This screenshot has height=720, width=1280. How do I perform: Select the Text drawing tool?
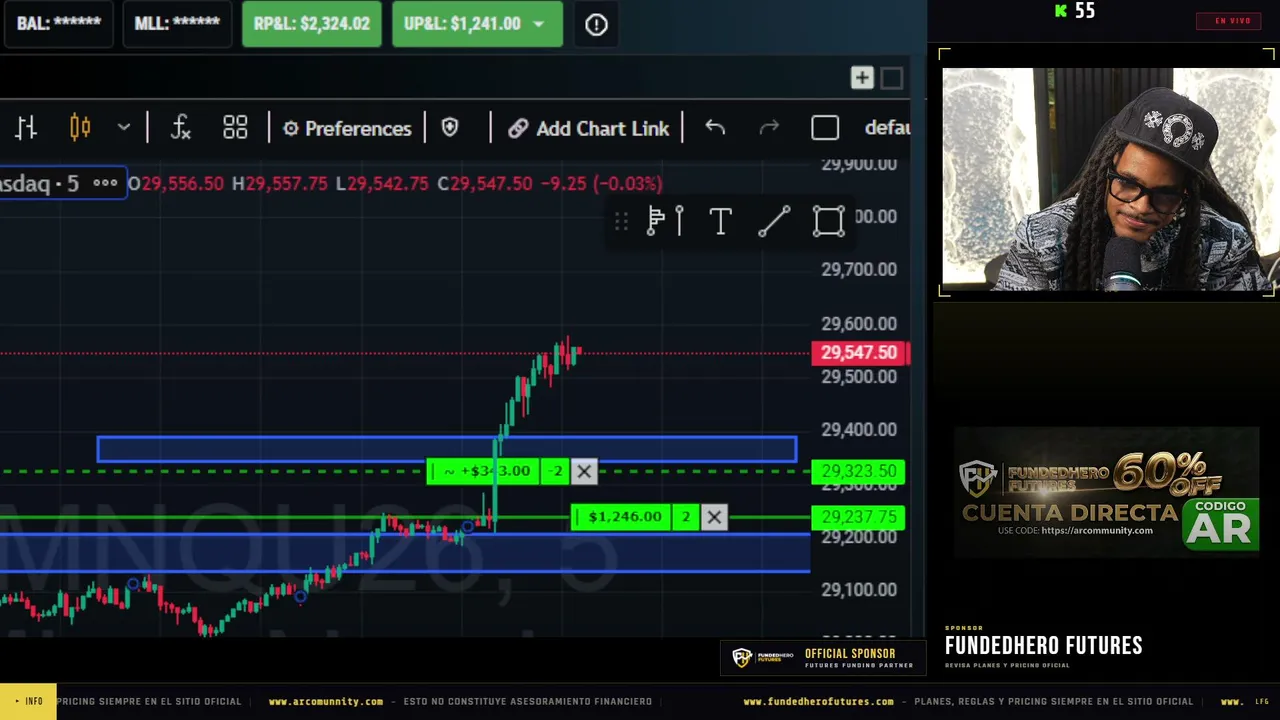pos(720,221)
